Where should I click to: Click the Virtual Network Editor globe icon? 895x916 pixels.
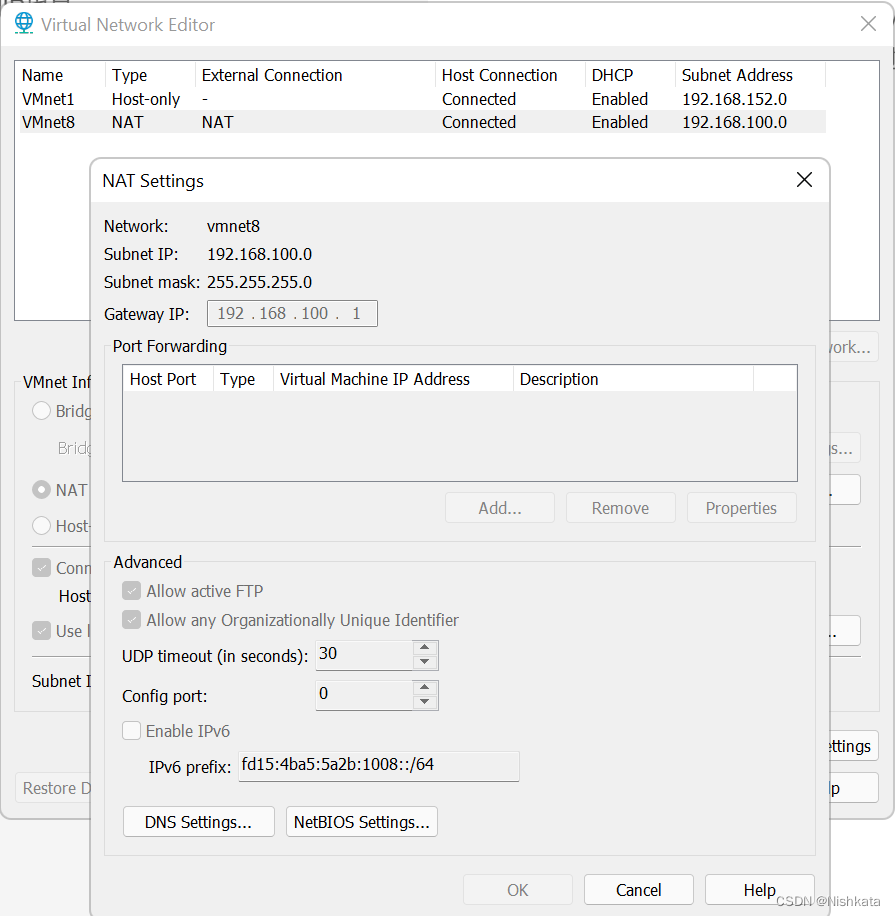[23, 23]
